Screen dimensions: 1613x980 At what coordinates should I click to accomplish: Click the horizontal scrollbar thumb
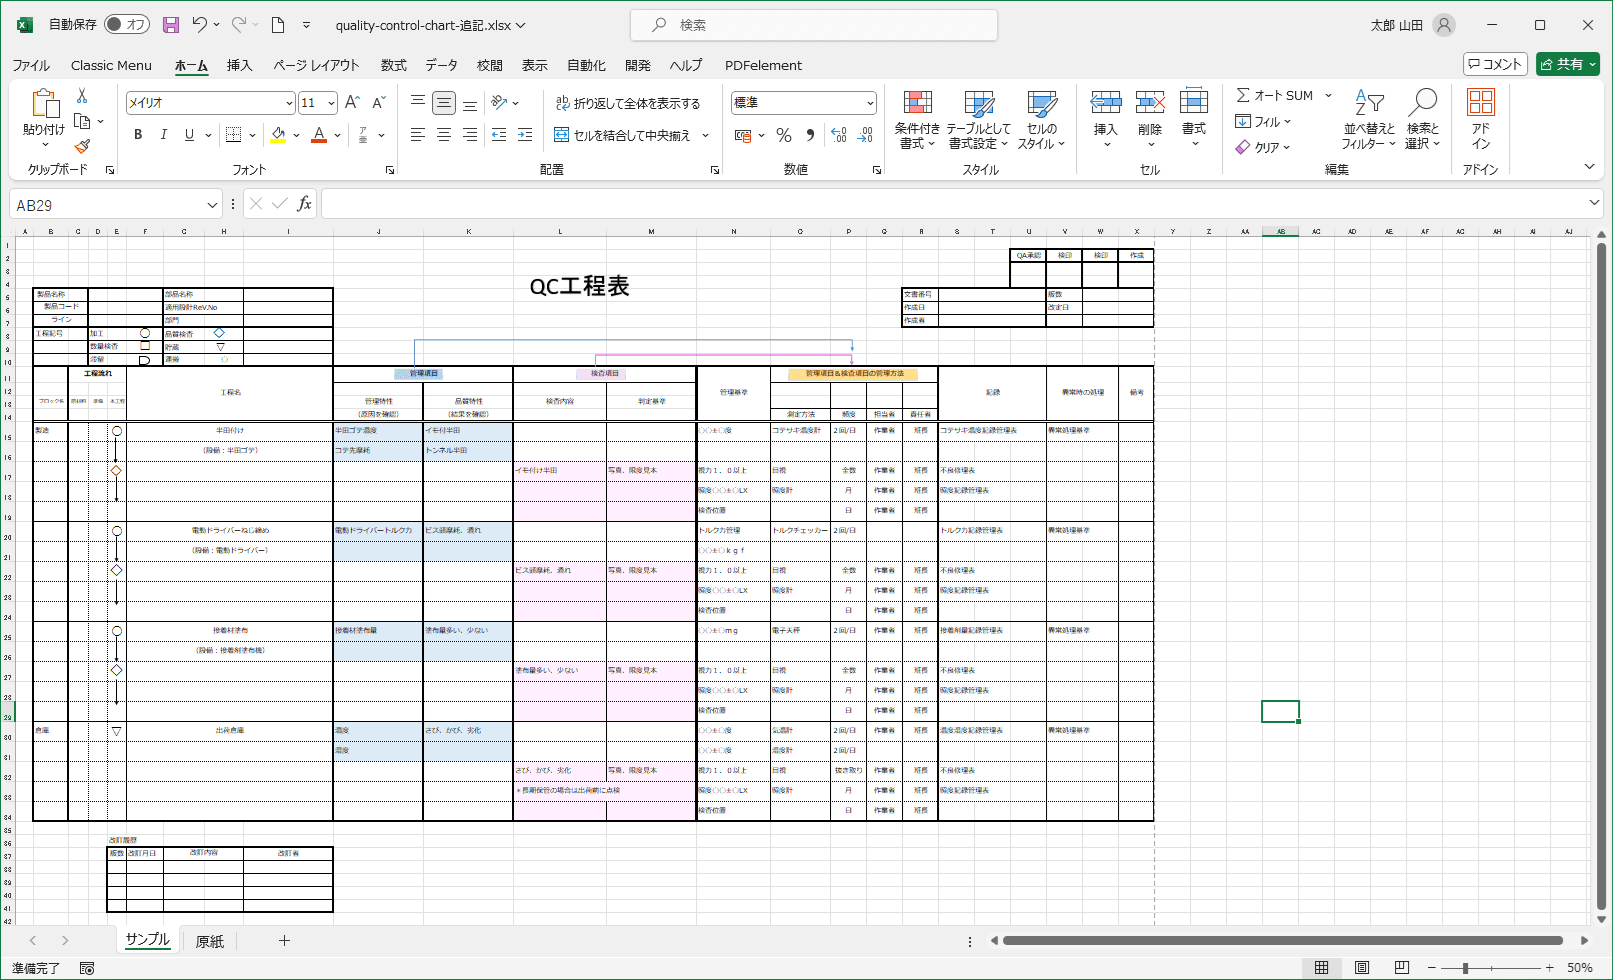tap(1283, 940)
